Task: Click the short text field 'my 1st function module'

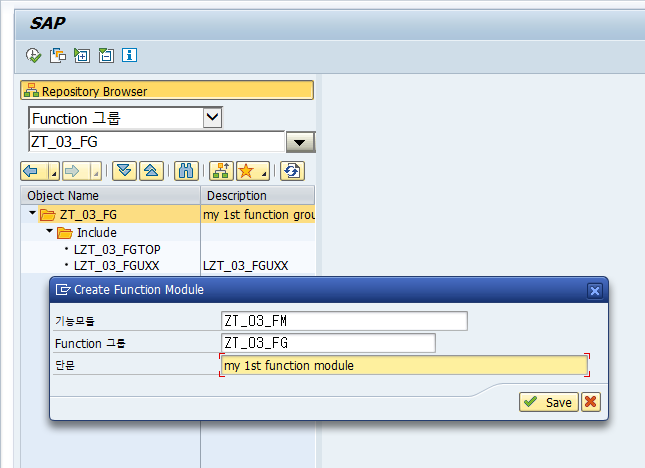Action: tap(405, 365)
